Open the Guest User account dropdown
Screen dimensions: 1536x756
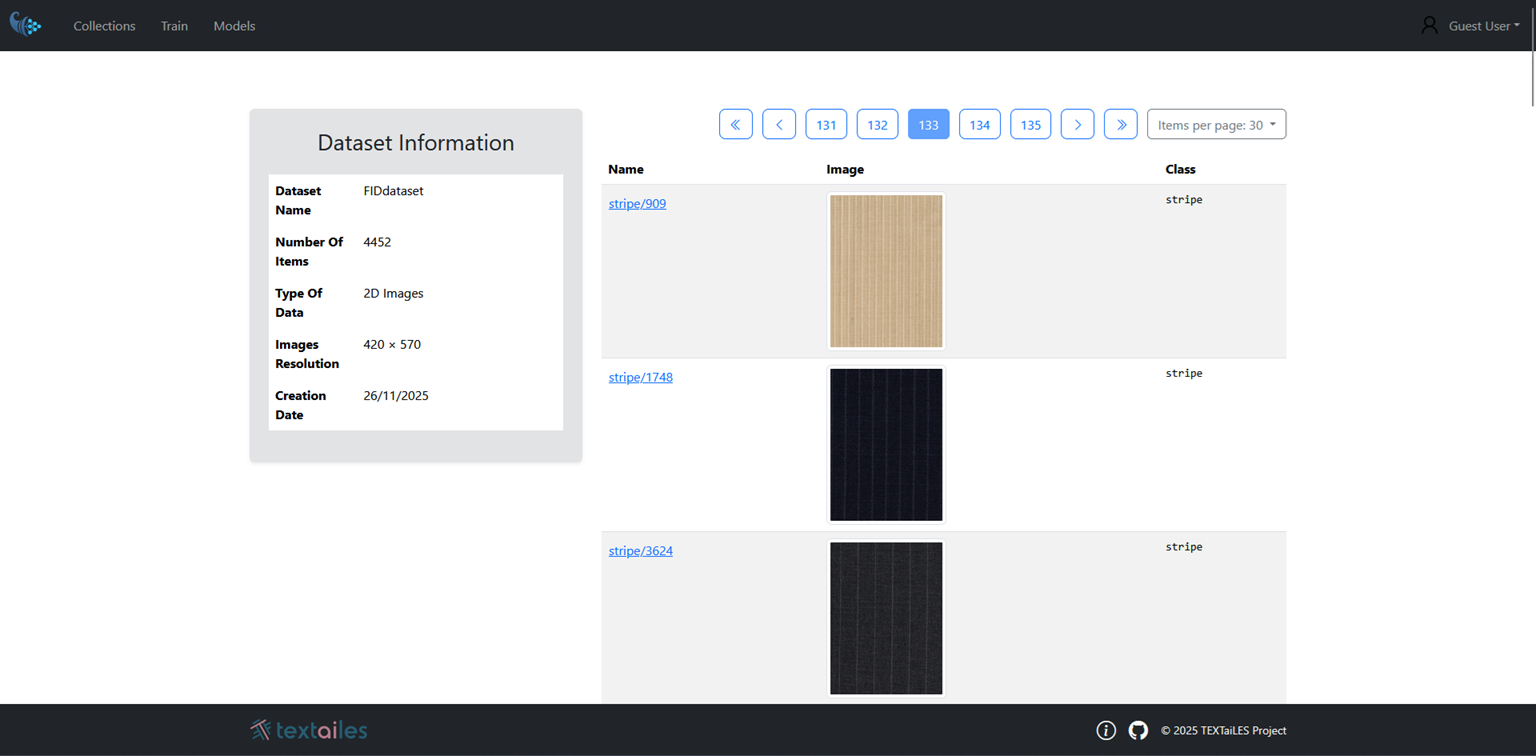tap(1477, 25)
